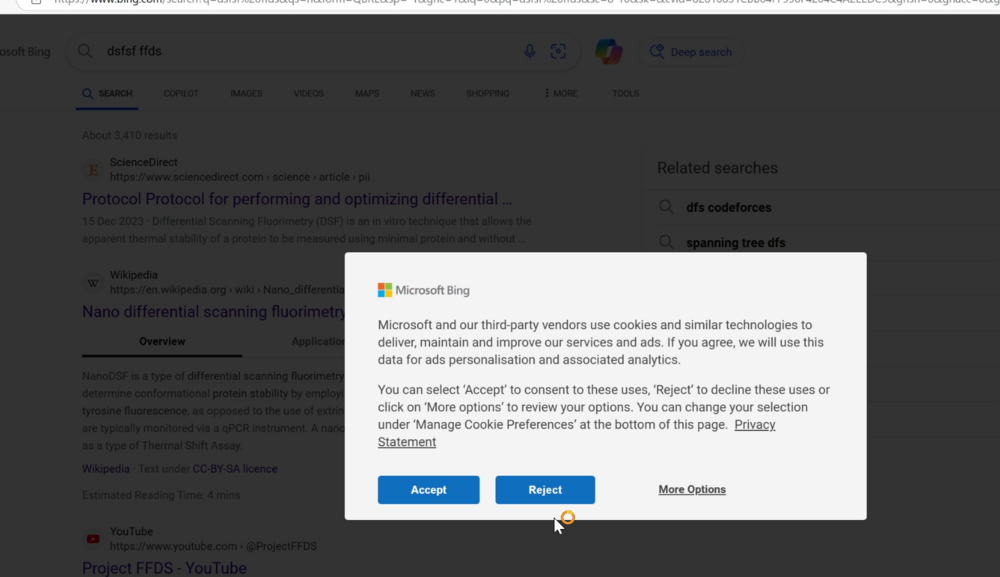Reject cookies in the Bing dialog
1000x577 pixels.
point(545,490)
